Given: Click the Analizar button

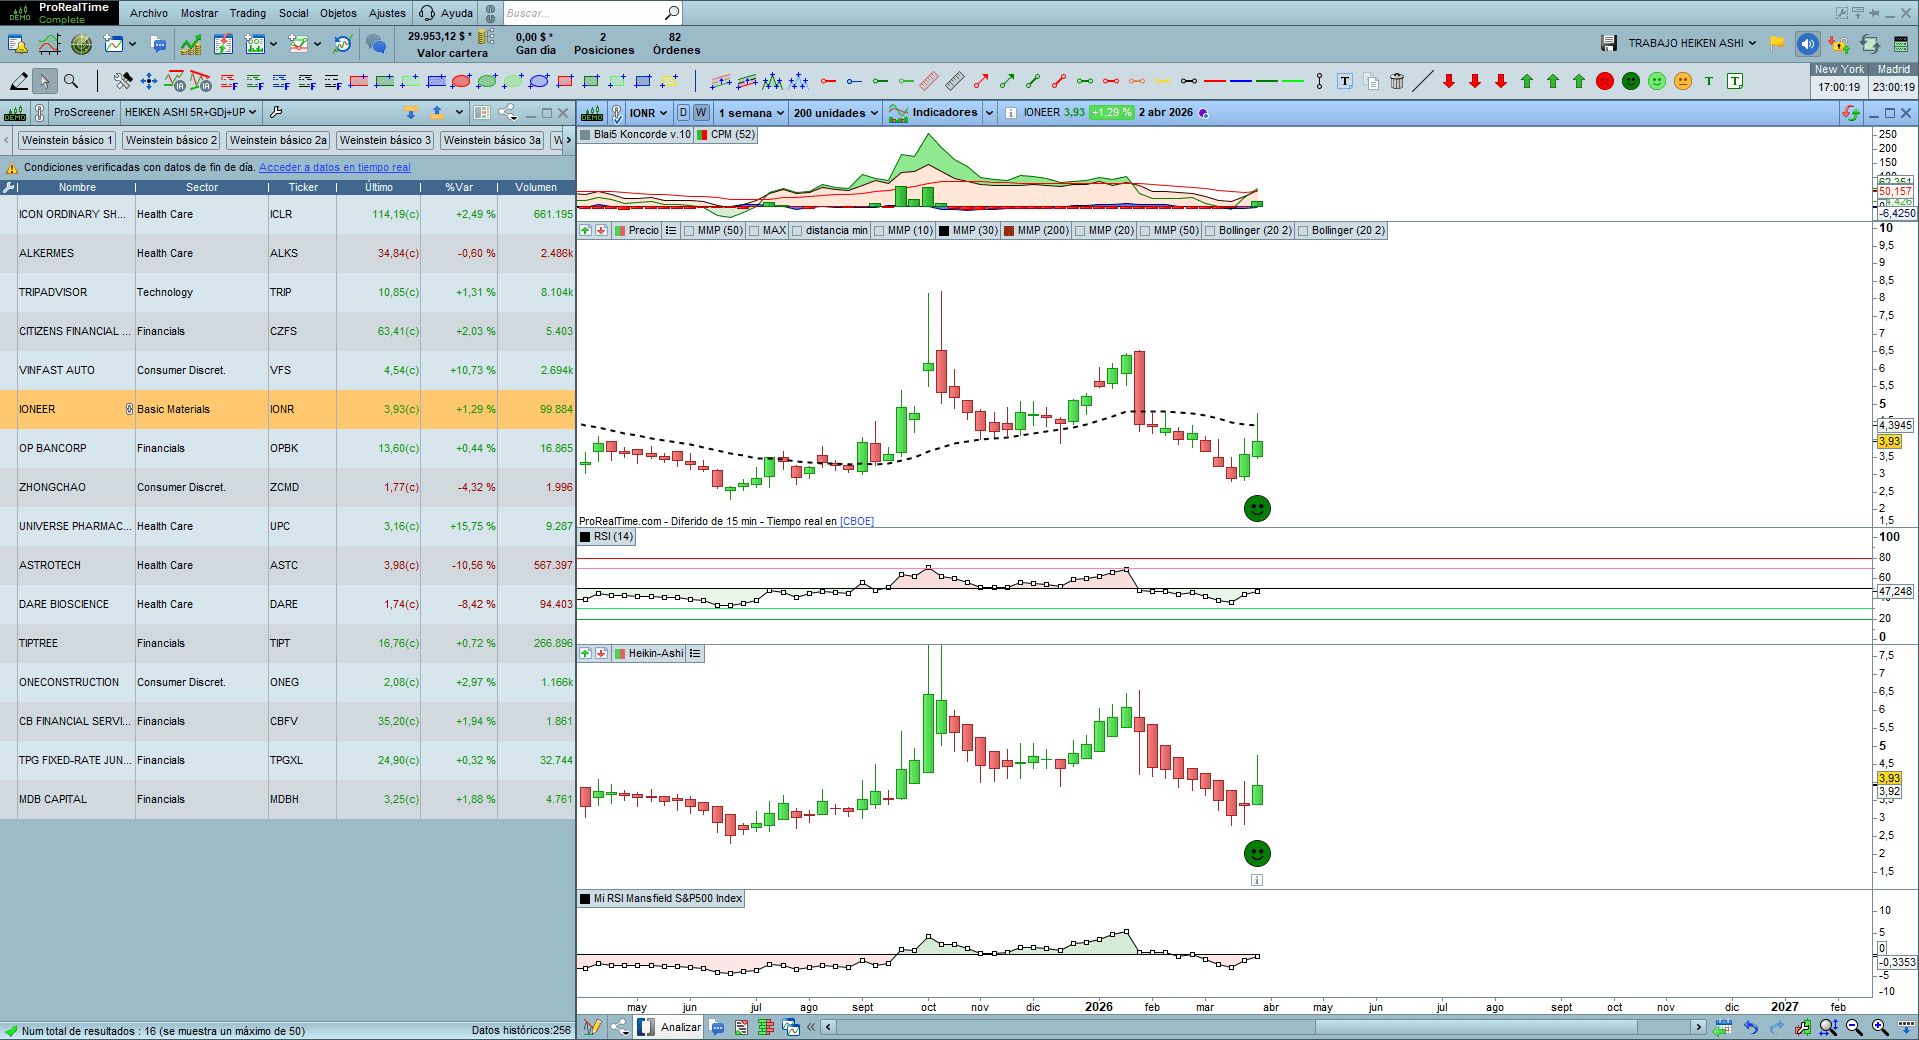Looking at the screenshot, I should point(669,1027).
